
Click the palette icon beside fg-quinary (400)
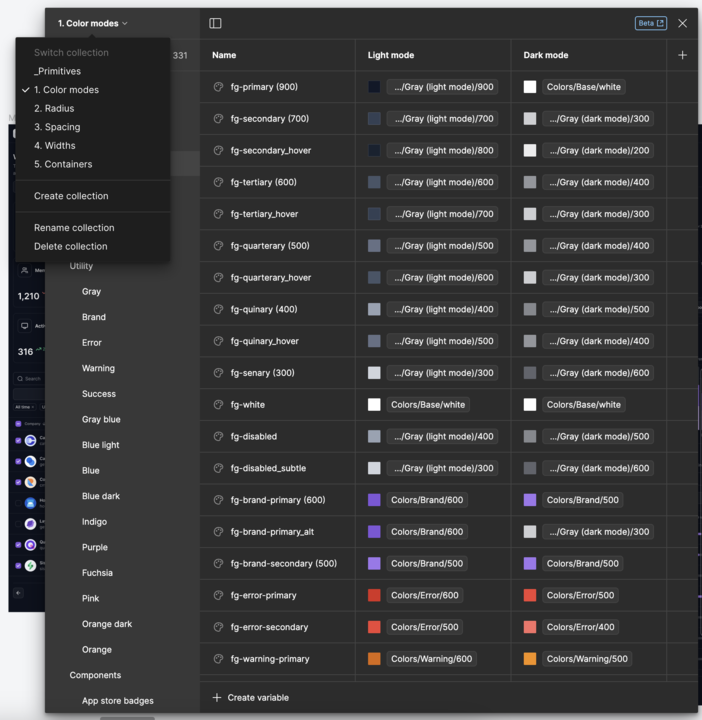(x=219, y=309)
